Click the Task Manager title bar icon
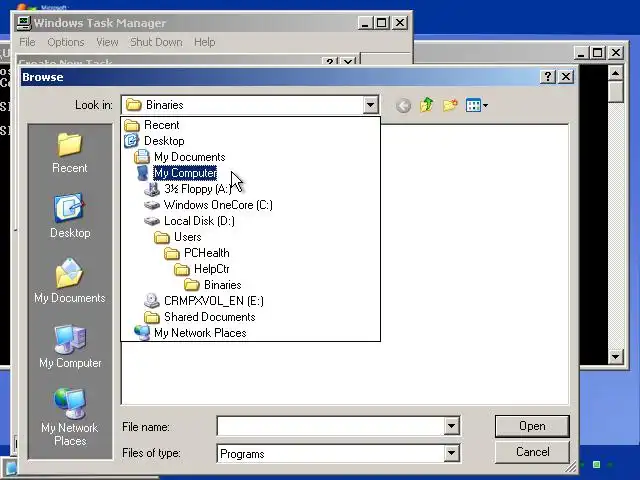The height and width of the screenshot is (480, 640). click(24, 23)
